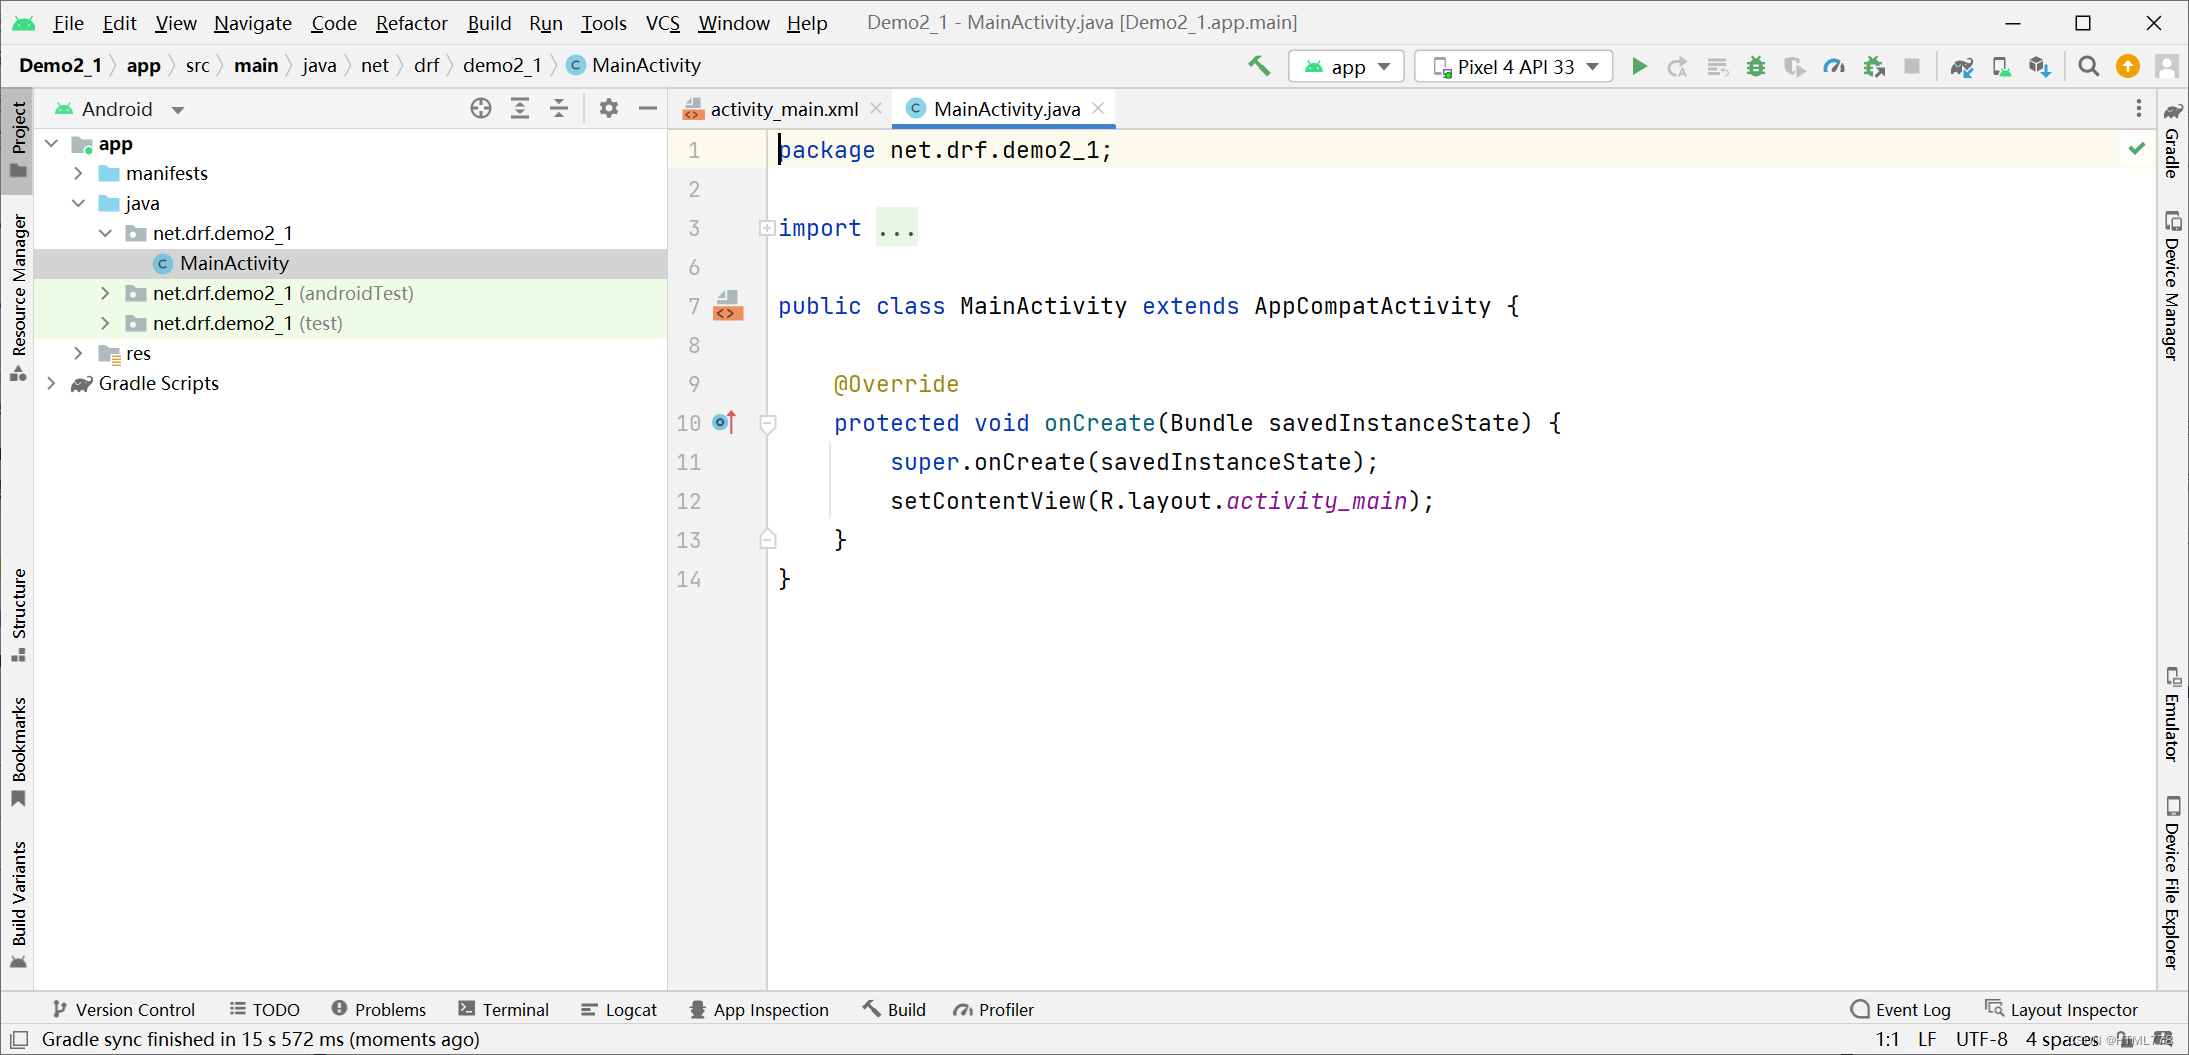Click the UTF-8 encoding status indicator
Viewport: 2189px width, 1055px height.
click(1981, 1039)
